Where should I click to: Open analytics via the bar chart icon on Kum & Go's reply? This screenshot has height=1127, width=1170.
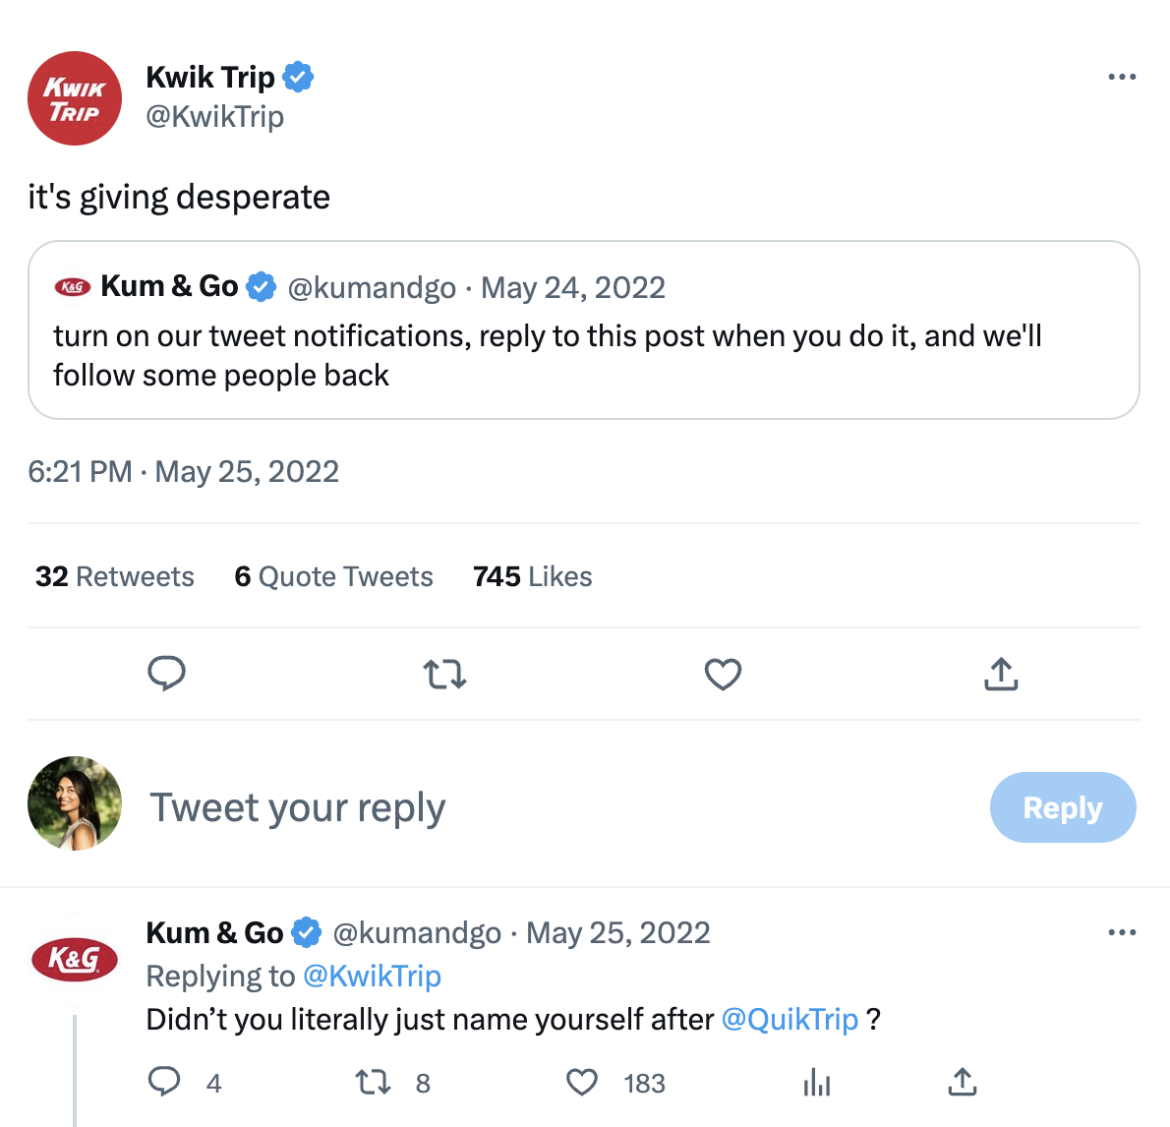[817, 1082]
